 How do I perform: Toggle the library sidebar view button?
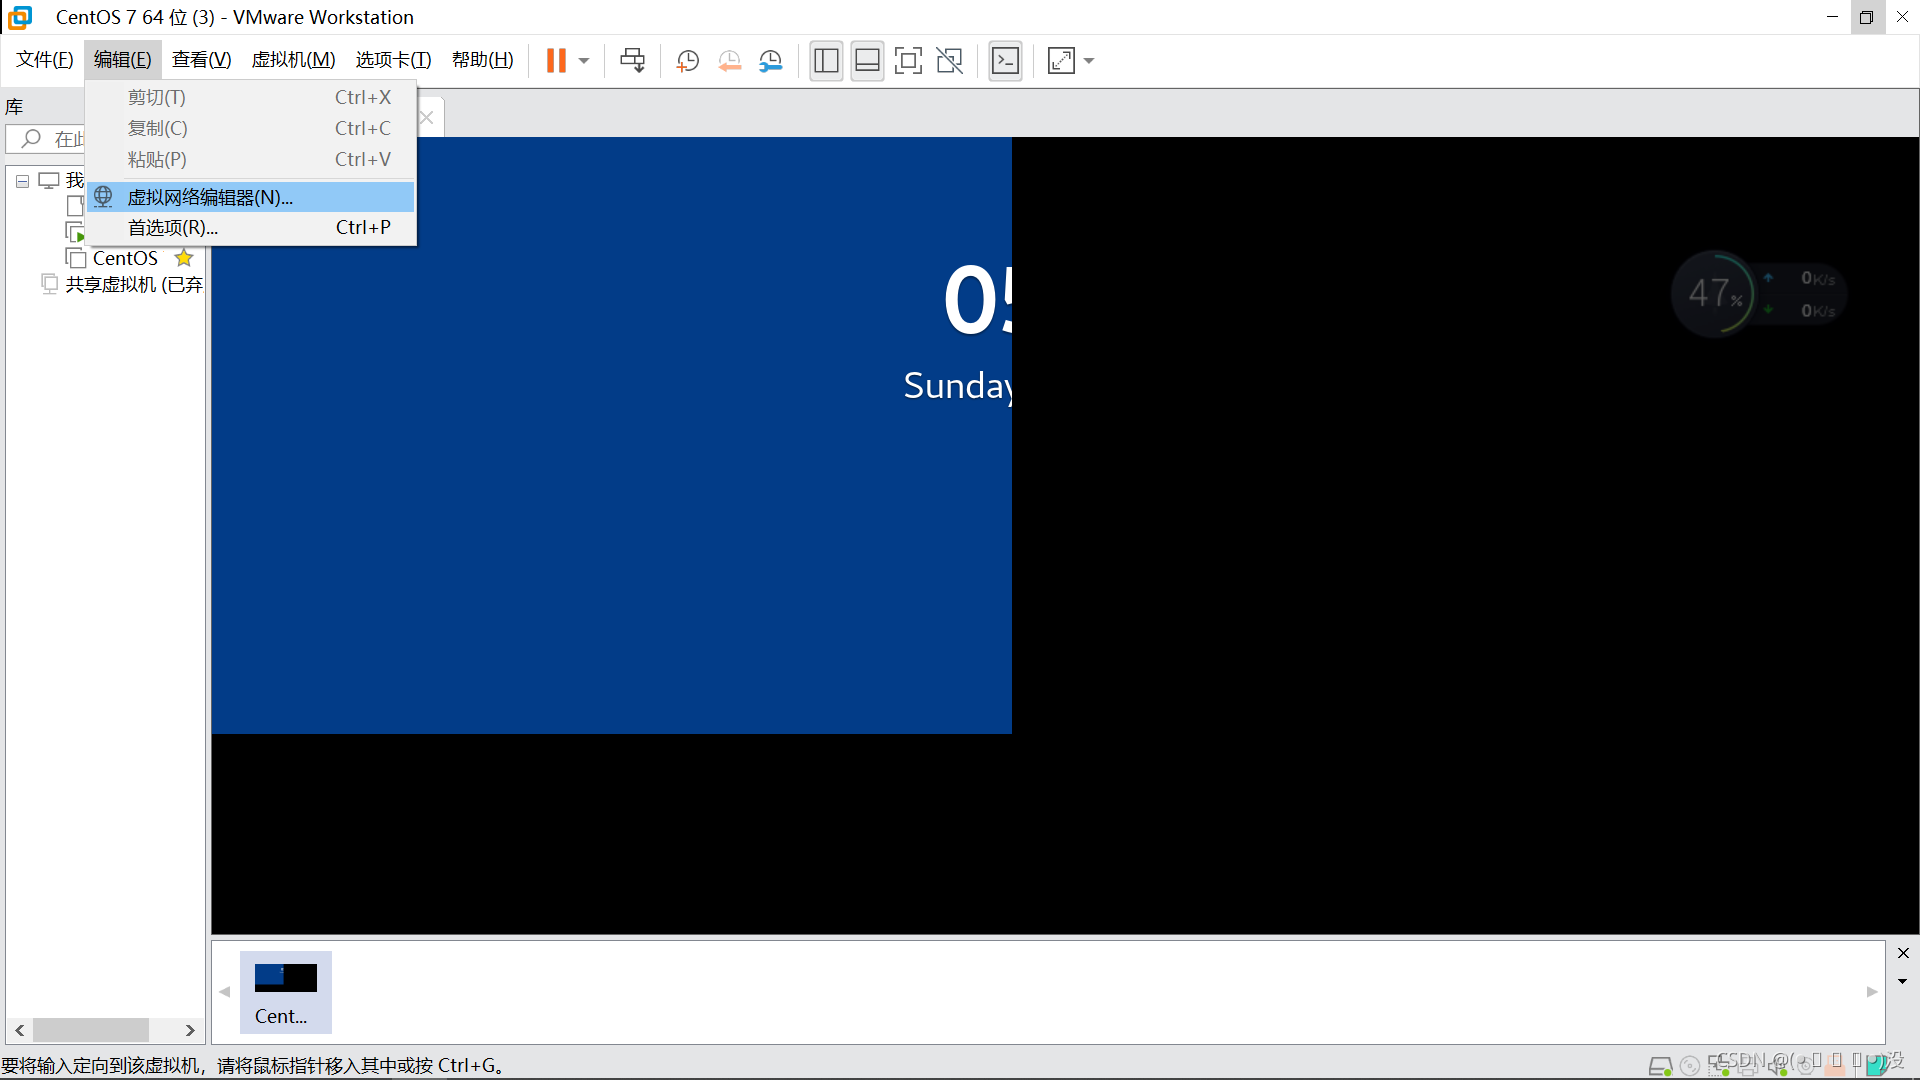tap(826, 61)
